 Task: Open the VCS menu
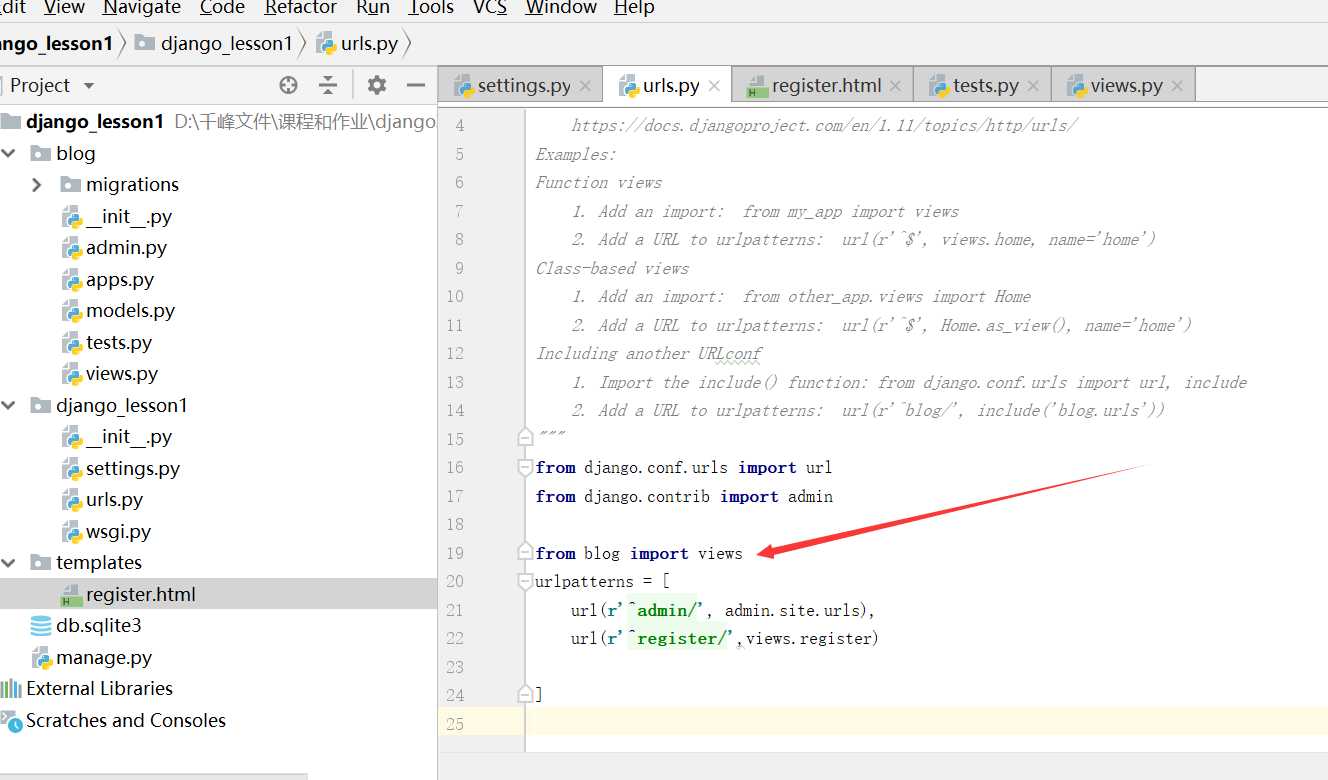[490, 8]
